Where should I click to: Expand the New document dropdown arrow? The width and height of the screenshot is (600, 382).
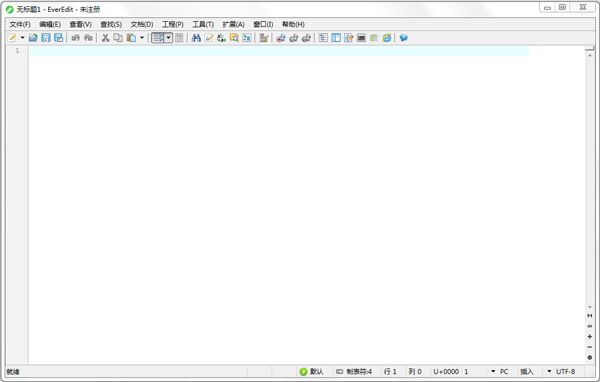click(22, 38)
